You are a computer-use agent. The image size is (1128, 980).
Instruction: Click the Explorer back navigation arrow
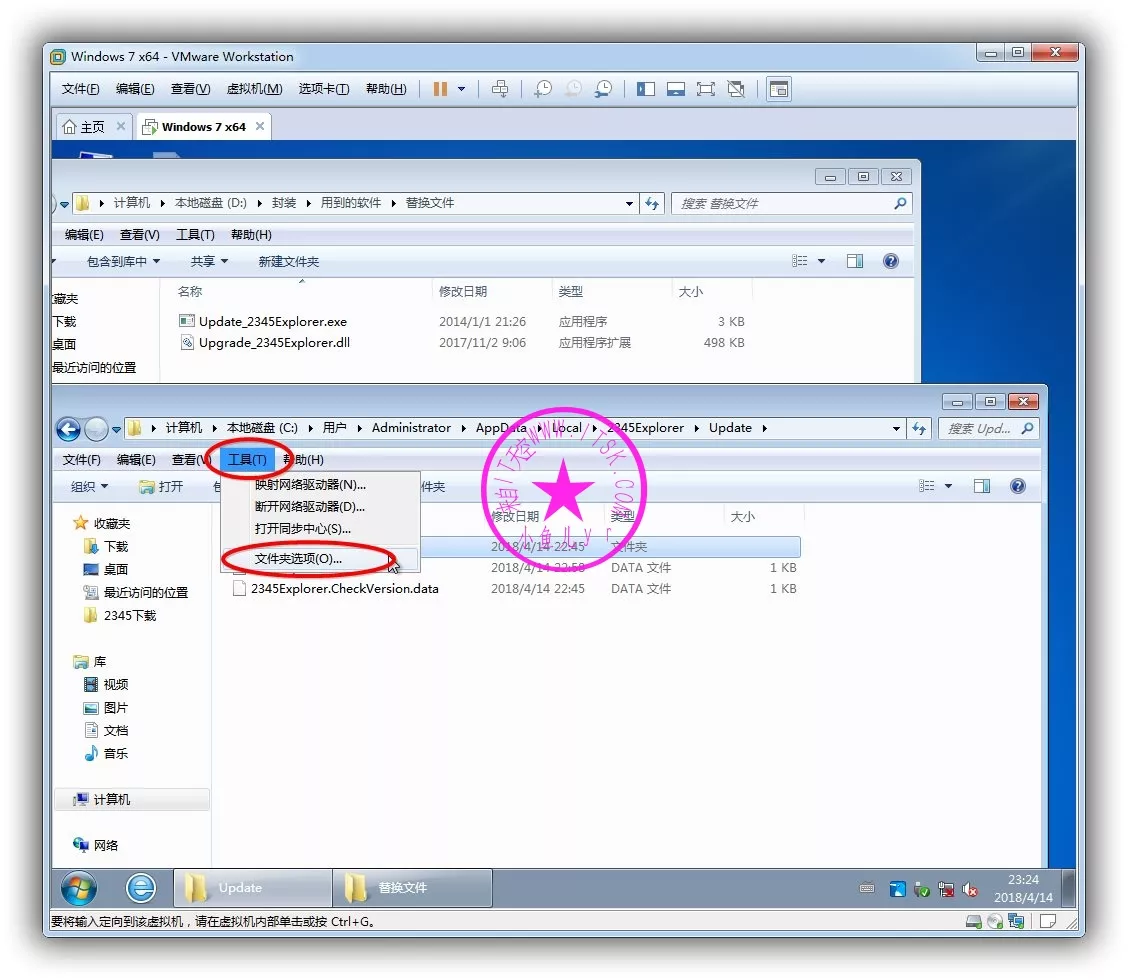pyautogui.click(x=68, y=429)
